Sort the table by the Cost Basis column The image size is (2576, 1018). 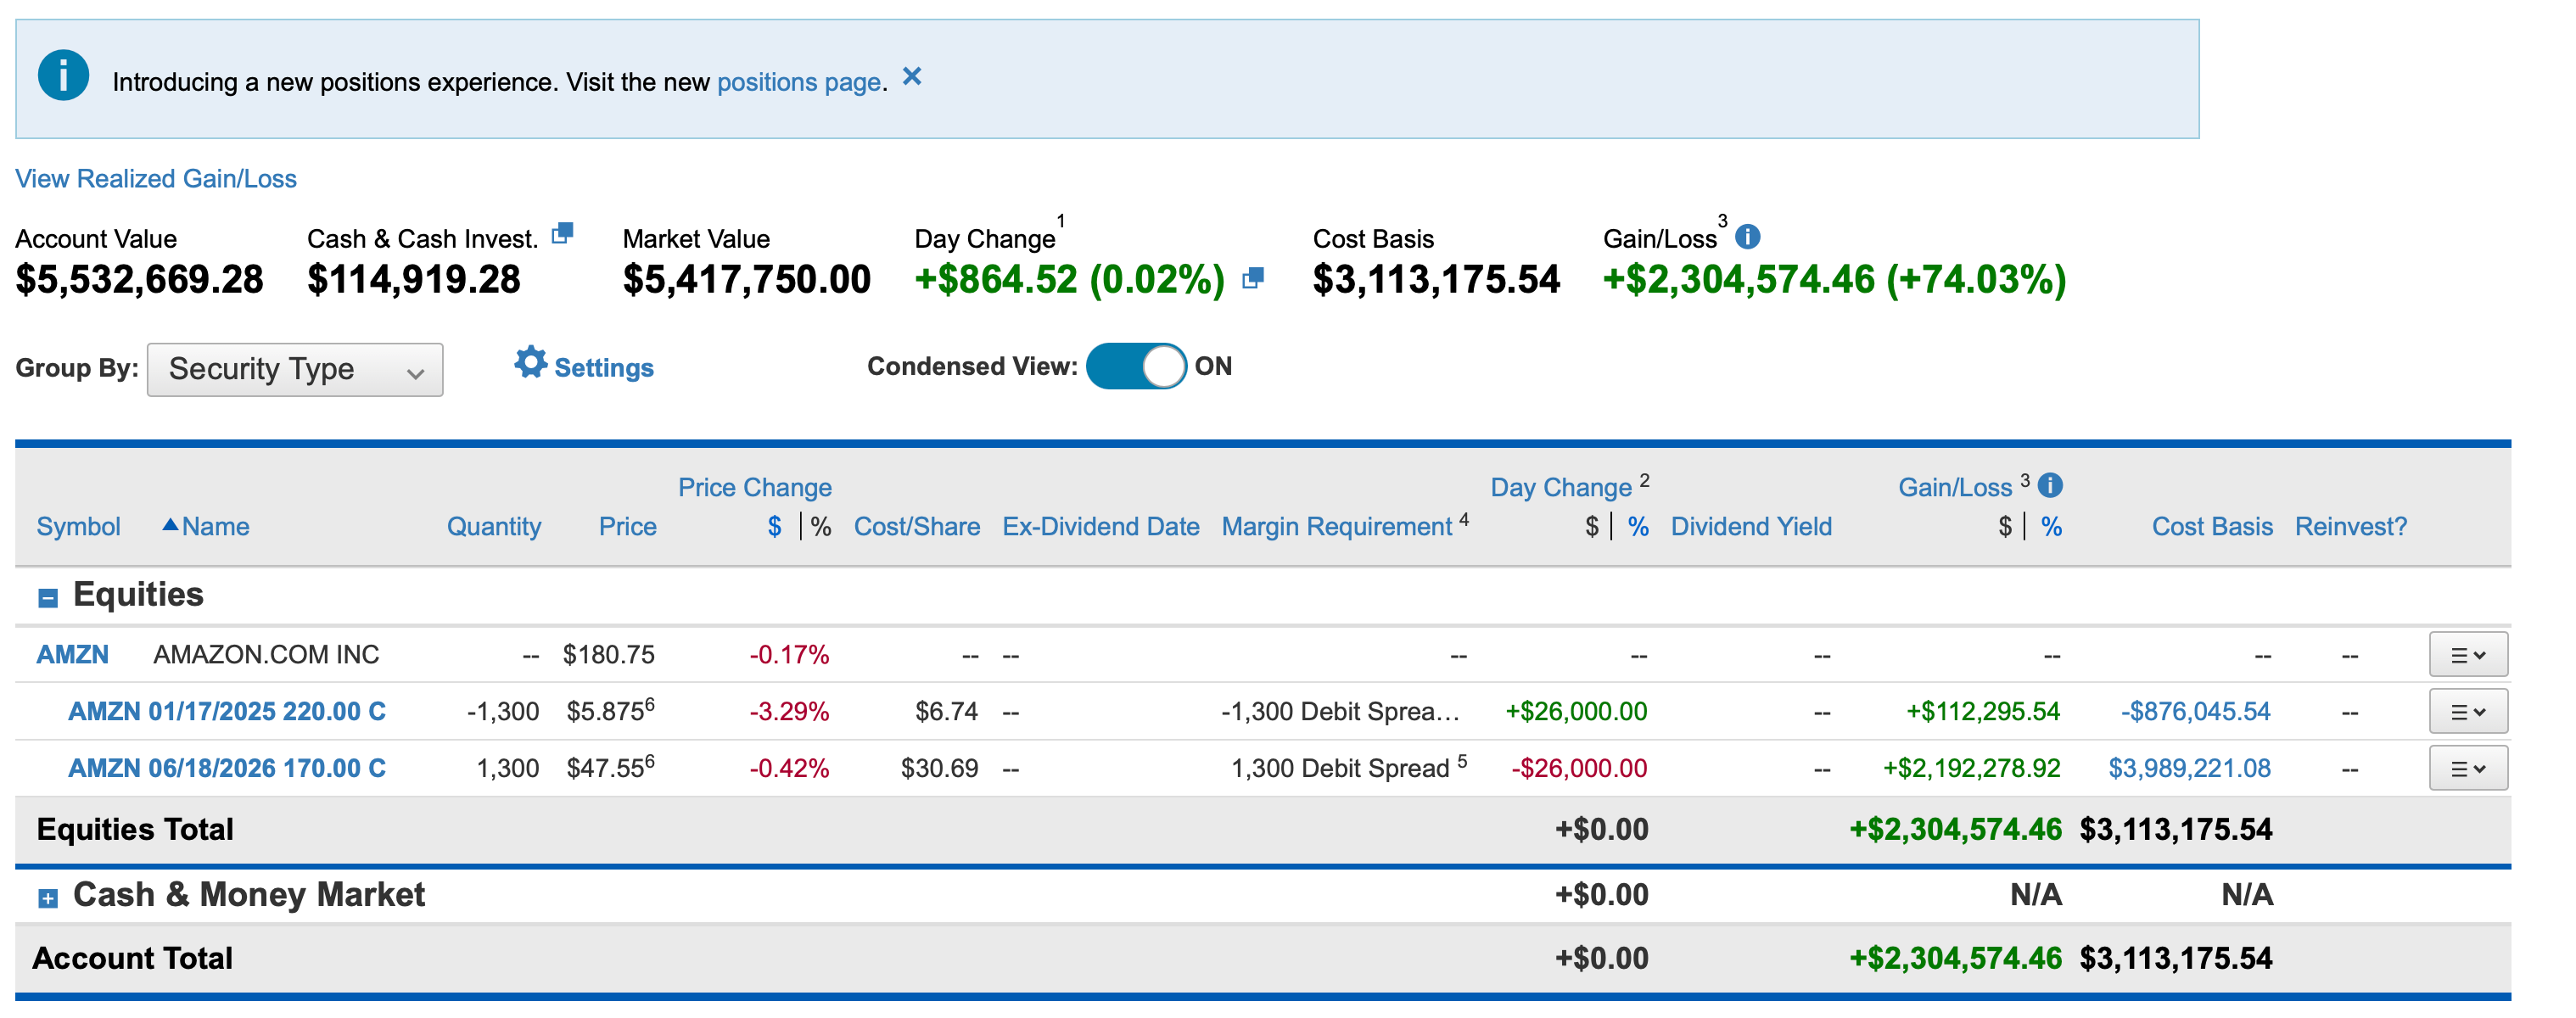[x=2211, y=527]
